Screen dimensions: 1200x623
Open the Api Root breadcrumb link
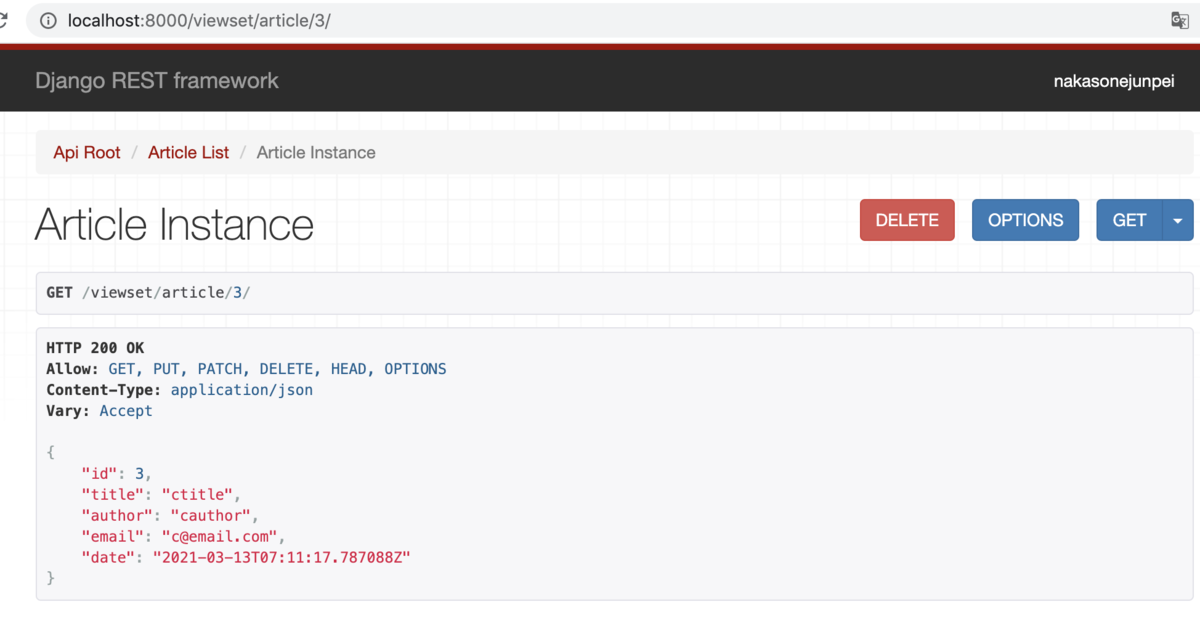pyautogui.click(x=86, y=152)
